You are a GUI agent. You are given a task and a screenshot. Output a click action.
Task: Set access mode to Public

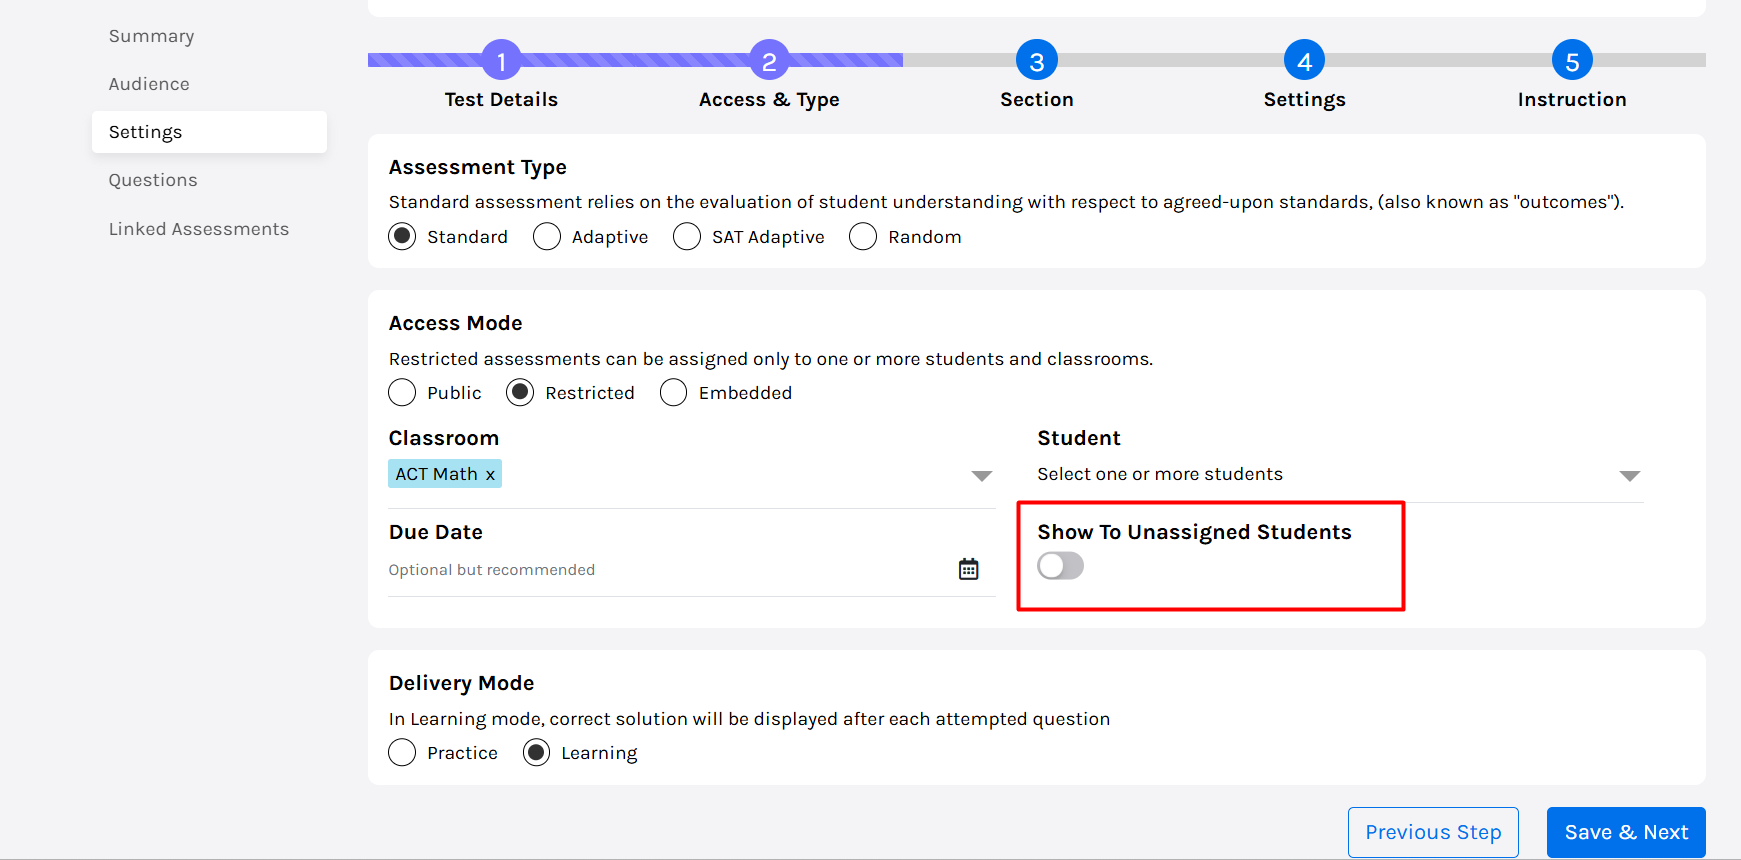[402, 393]
